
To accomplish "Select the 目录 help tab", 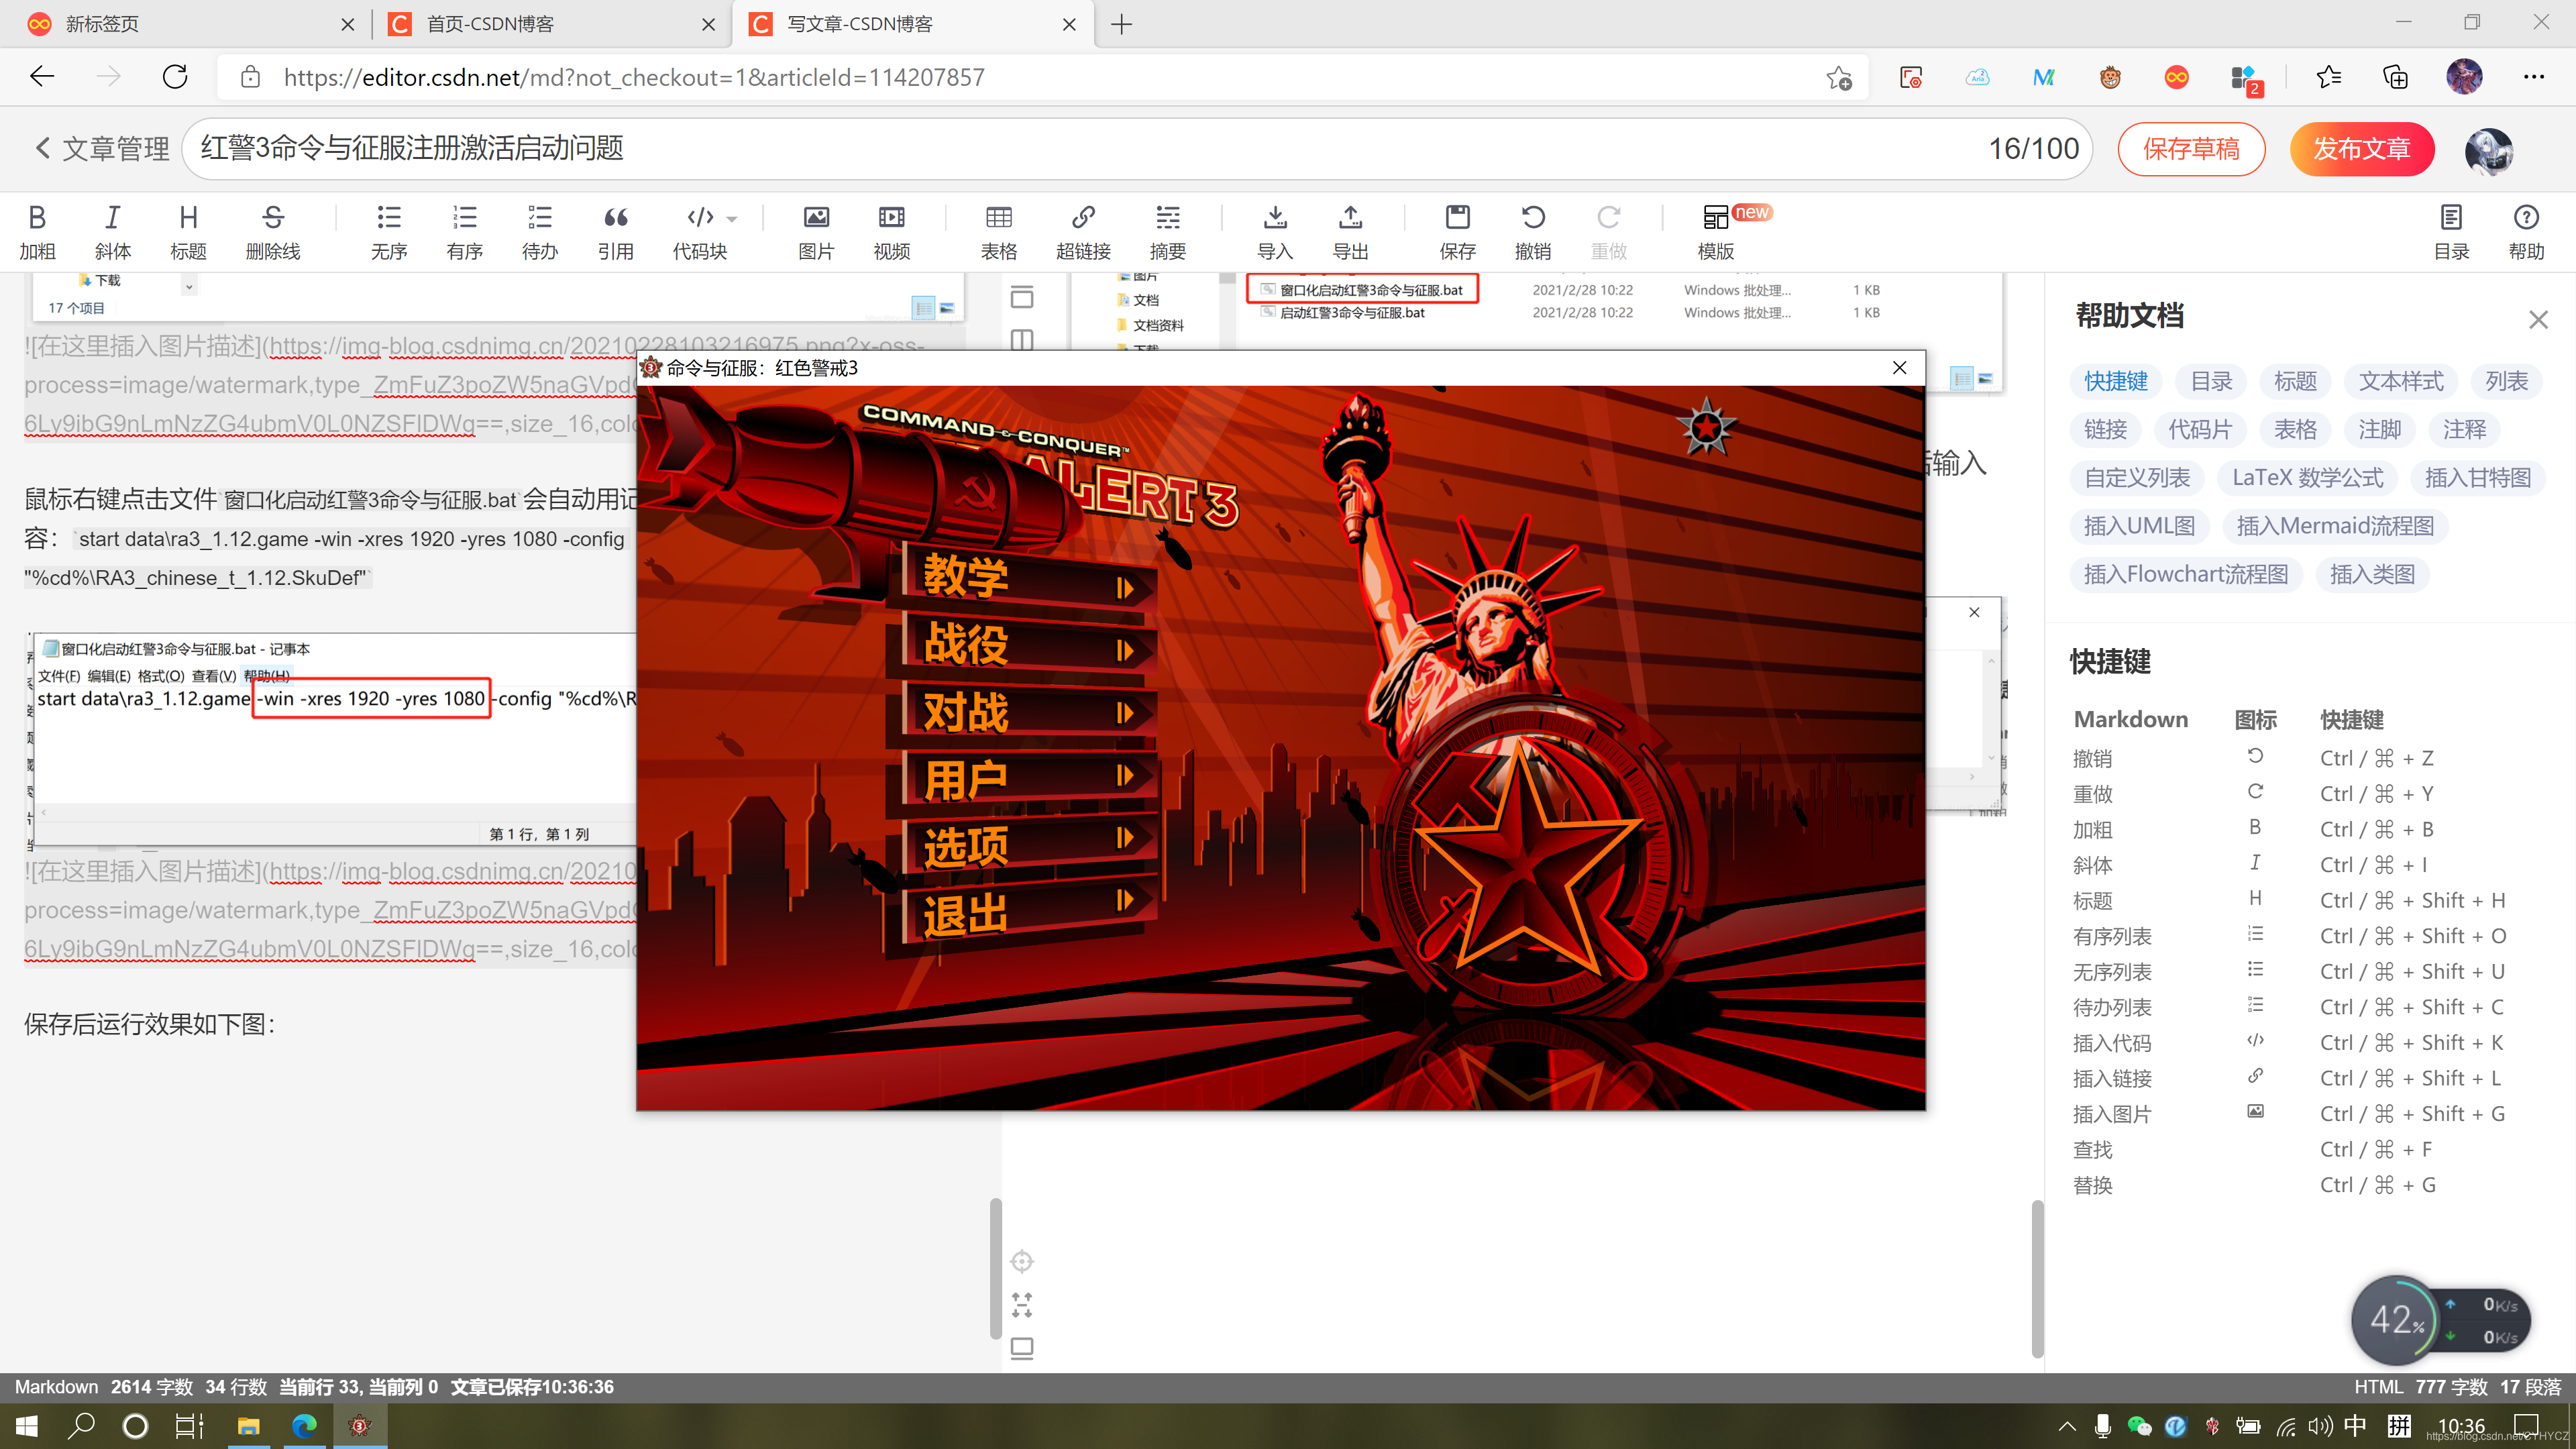I will tap(2211, 381).
